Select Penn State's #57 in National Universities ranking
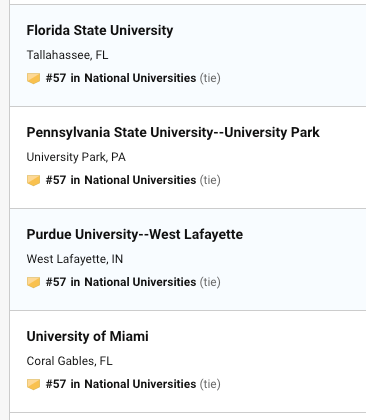366x420 pixels. click(x=121, y=180)
